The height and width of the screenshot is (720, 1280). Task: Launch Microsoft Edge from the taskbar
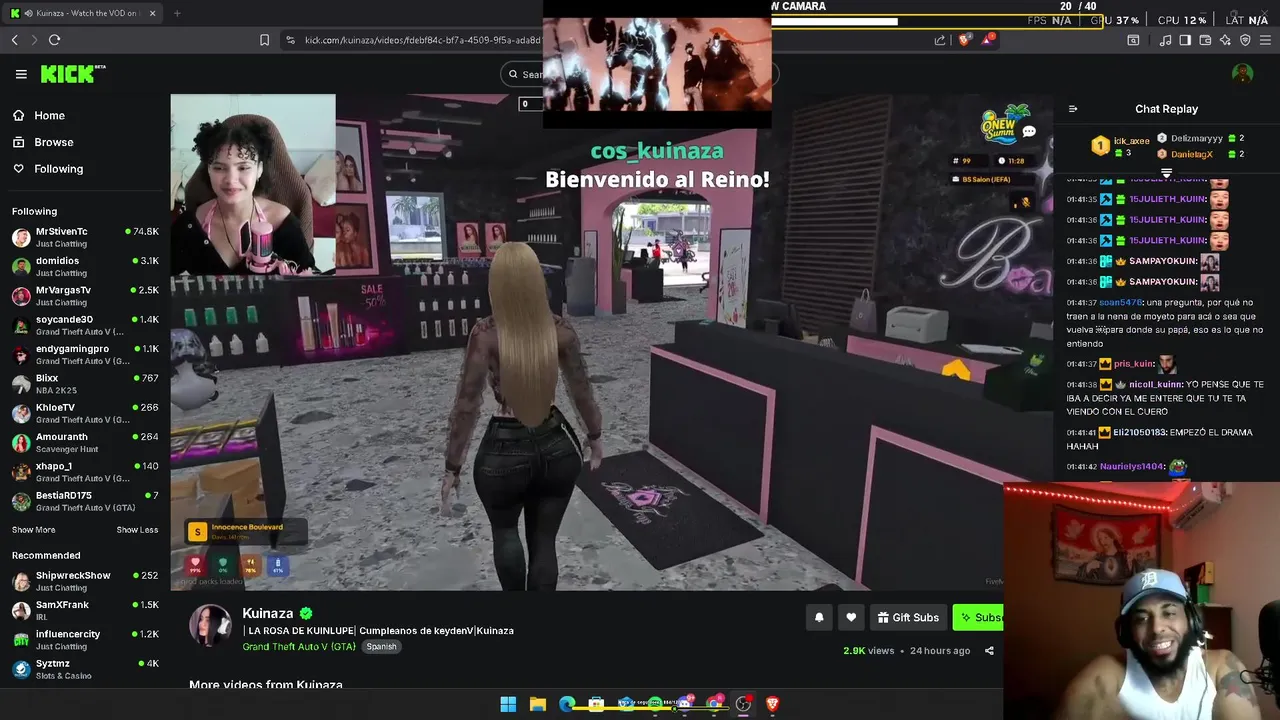click(567, 704)
